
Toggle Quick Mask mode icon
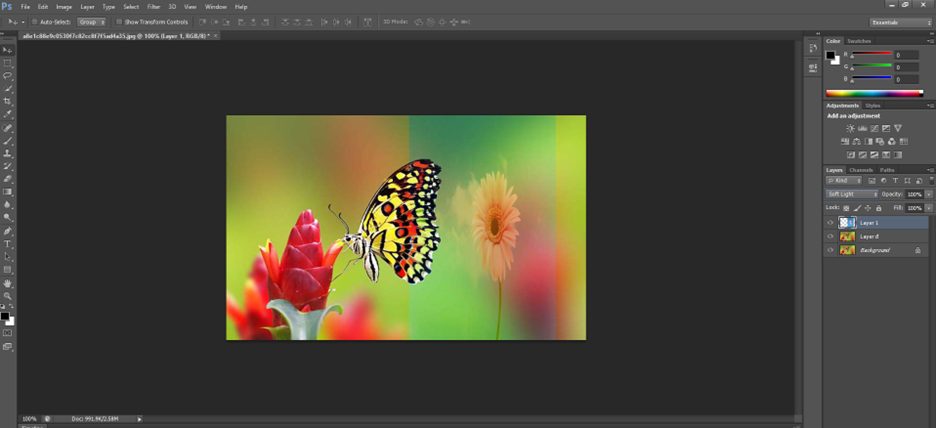pyautogui.click(x=8, y=332)
